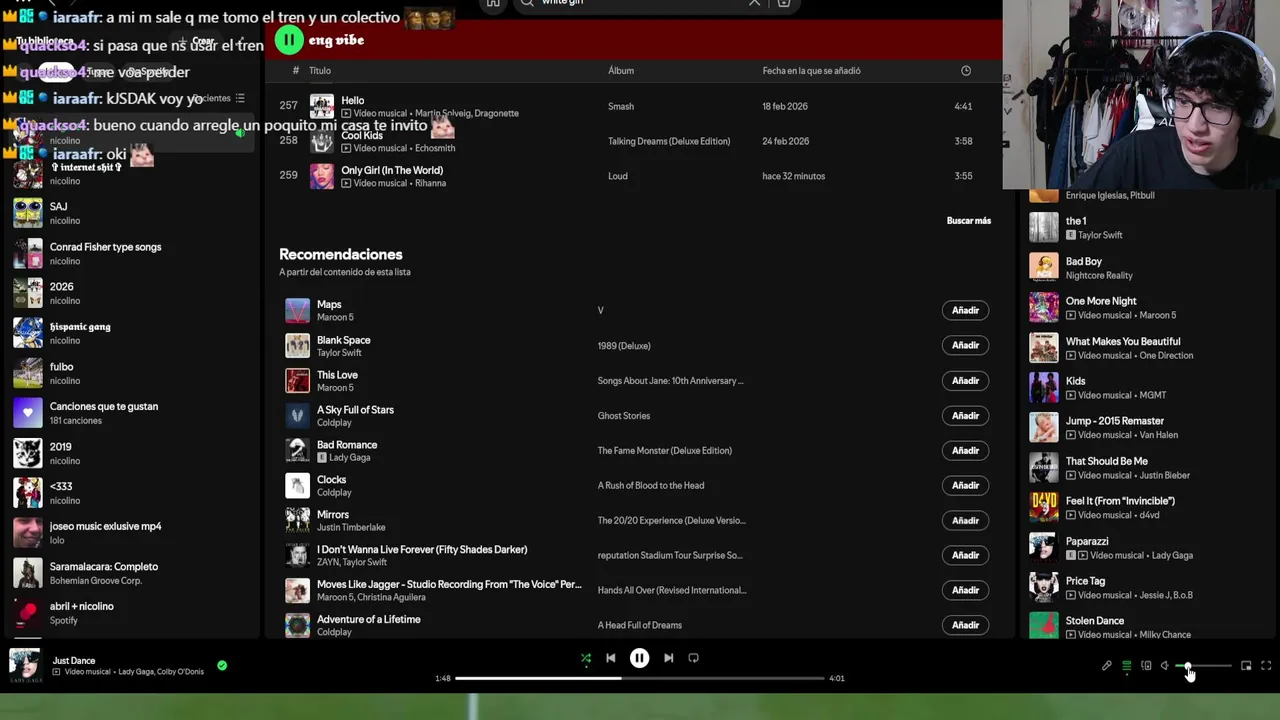The width and height of the screenshot is (1280, 720).
Task: Toggle shuffle in the player bar
Action: [x=586, y=658]
